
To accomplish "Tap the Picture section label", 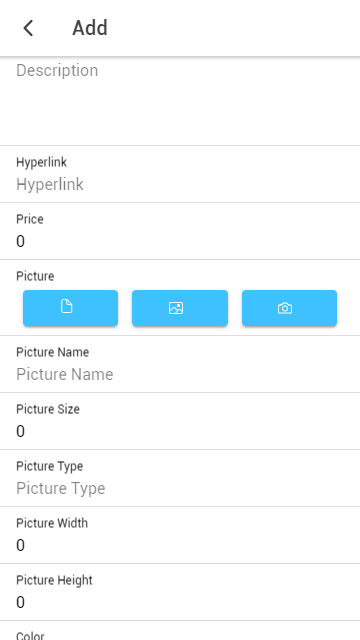I will (x=35, y=276).
